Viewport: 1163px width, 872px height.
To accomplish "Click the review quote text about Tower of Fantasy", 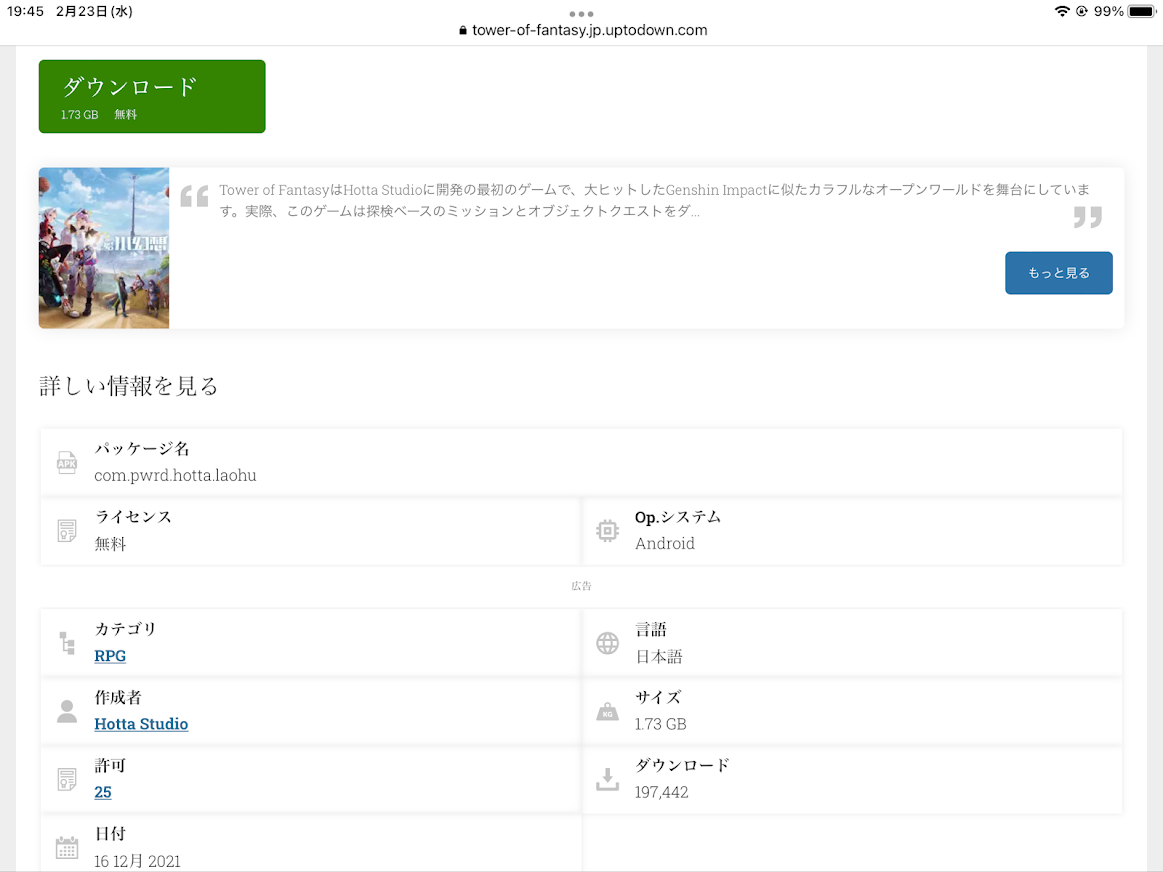I will point(654,200).
